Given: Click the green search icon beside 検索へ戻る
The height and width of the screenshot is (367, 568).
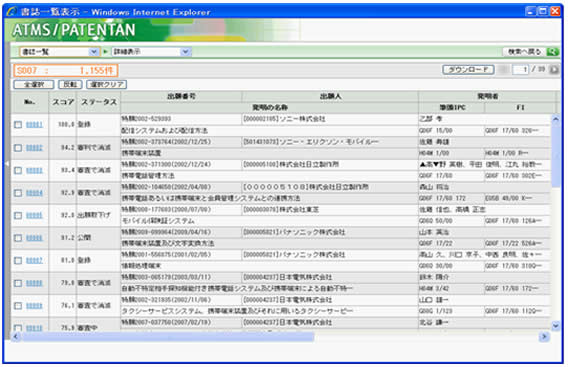Looking at the screenshot, I should coord(553,52).
